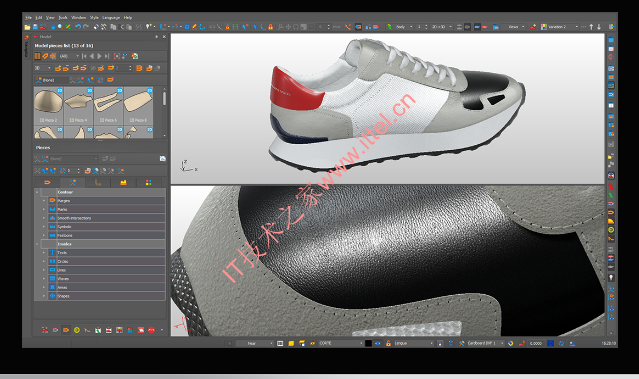Select the Texts tree row
Image resolution: width=639 pixels, height=379 pixels.
click(106, 253)
